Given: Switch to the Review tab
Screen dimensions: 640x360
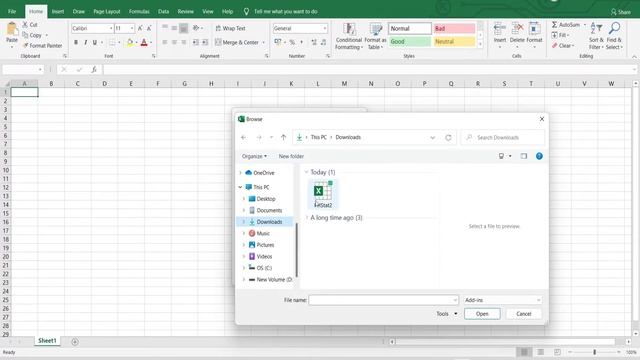Looking at the screenshot, I should click(x=185, y=11).
